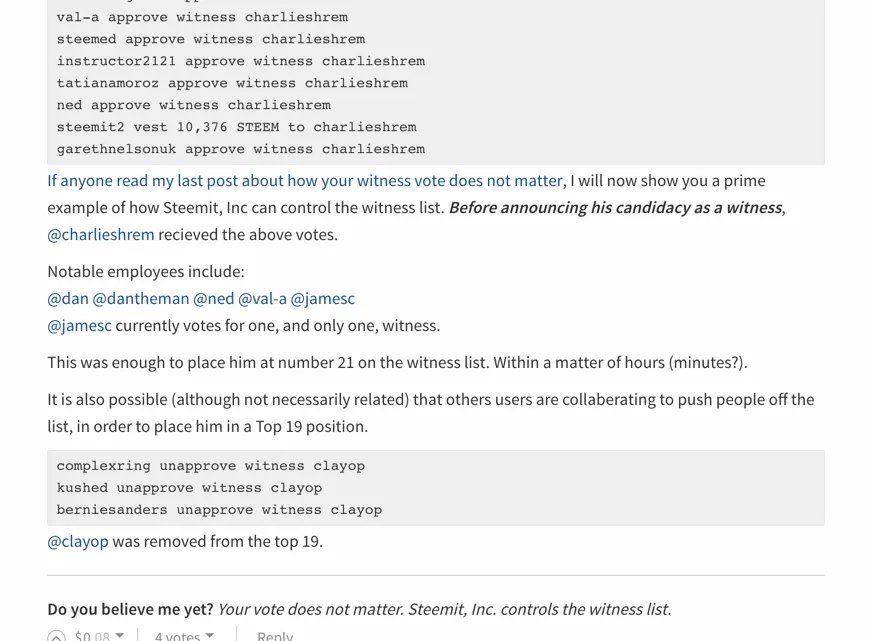Click the payout amount $0.08
870x641 pixels.
pos(92,636)
